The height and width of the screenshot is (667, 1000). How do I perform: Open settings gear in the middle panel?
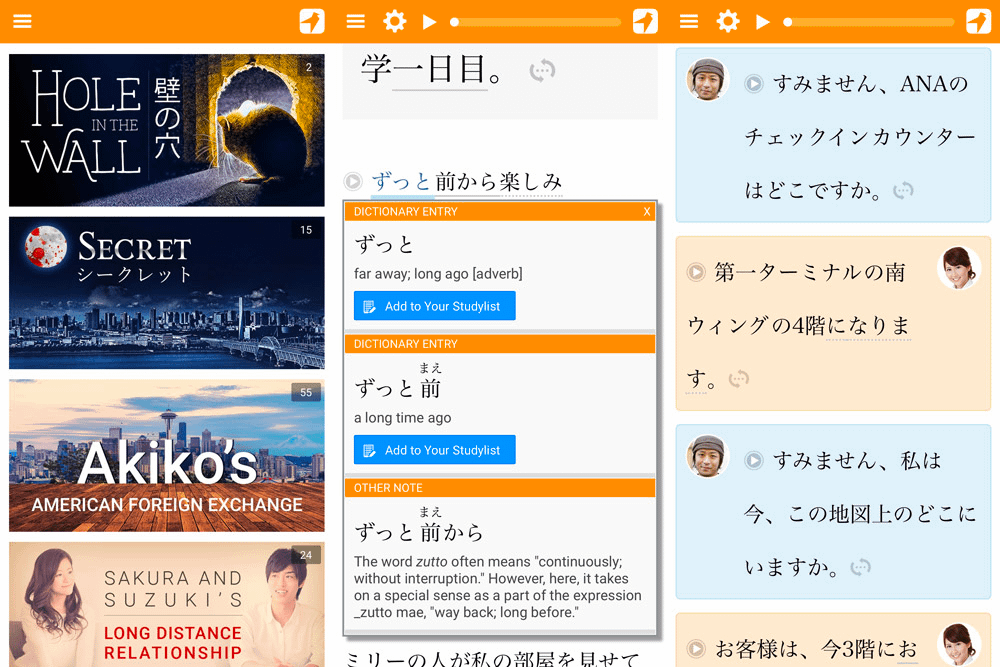point(395,21)
